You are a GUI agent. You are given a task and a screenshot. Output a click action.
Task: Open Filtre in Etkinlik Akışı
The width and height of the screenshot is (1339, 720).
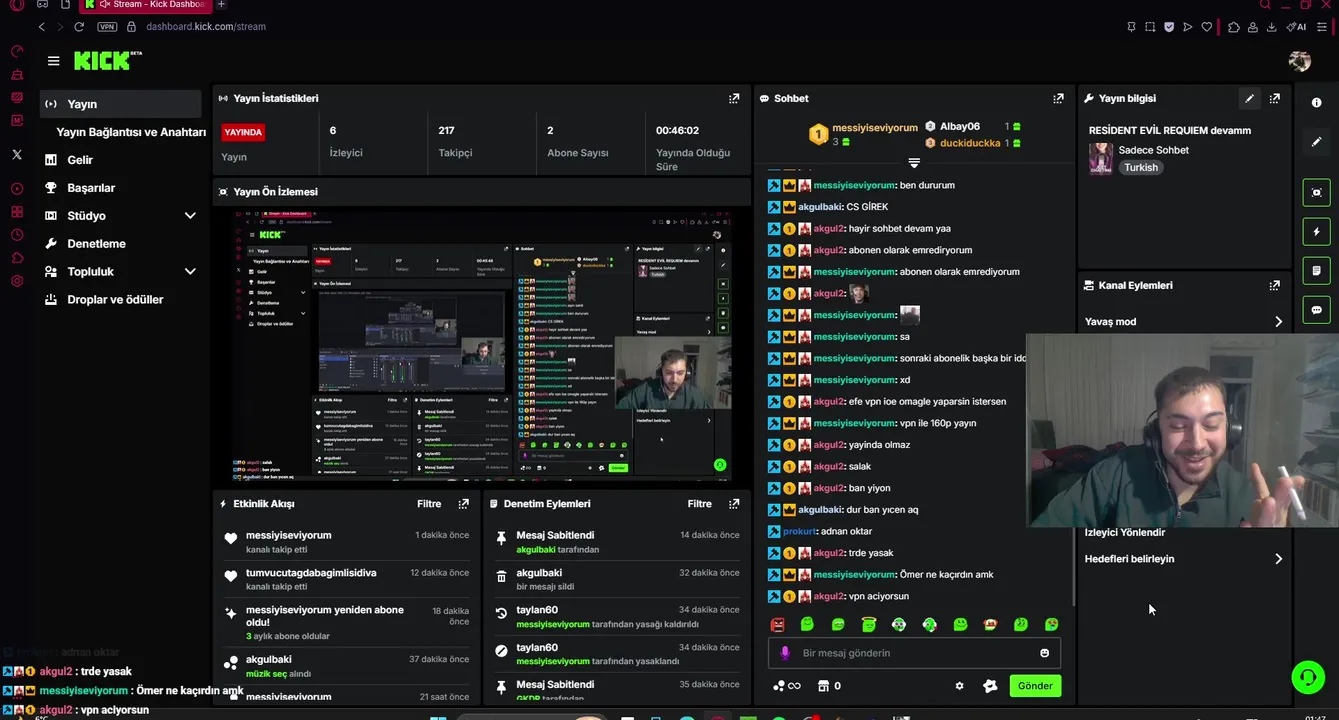[x=429, y=504]
